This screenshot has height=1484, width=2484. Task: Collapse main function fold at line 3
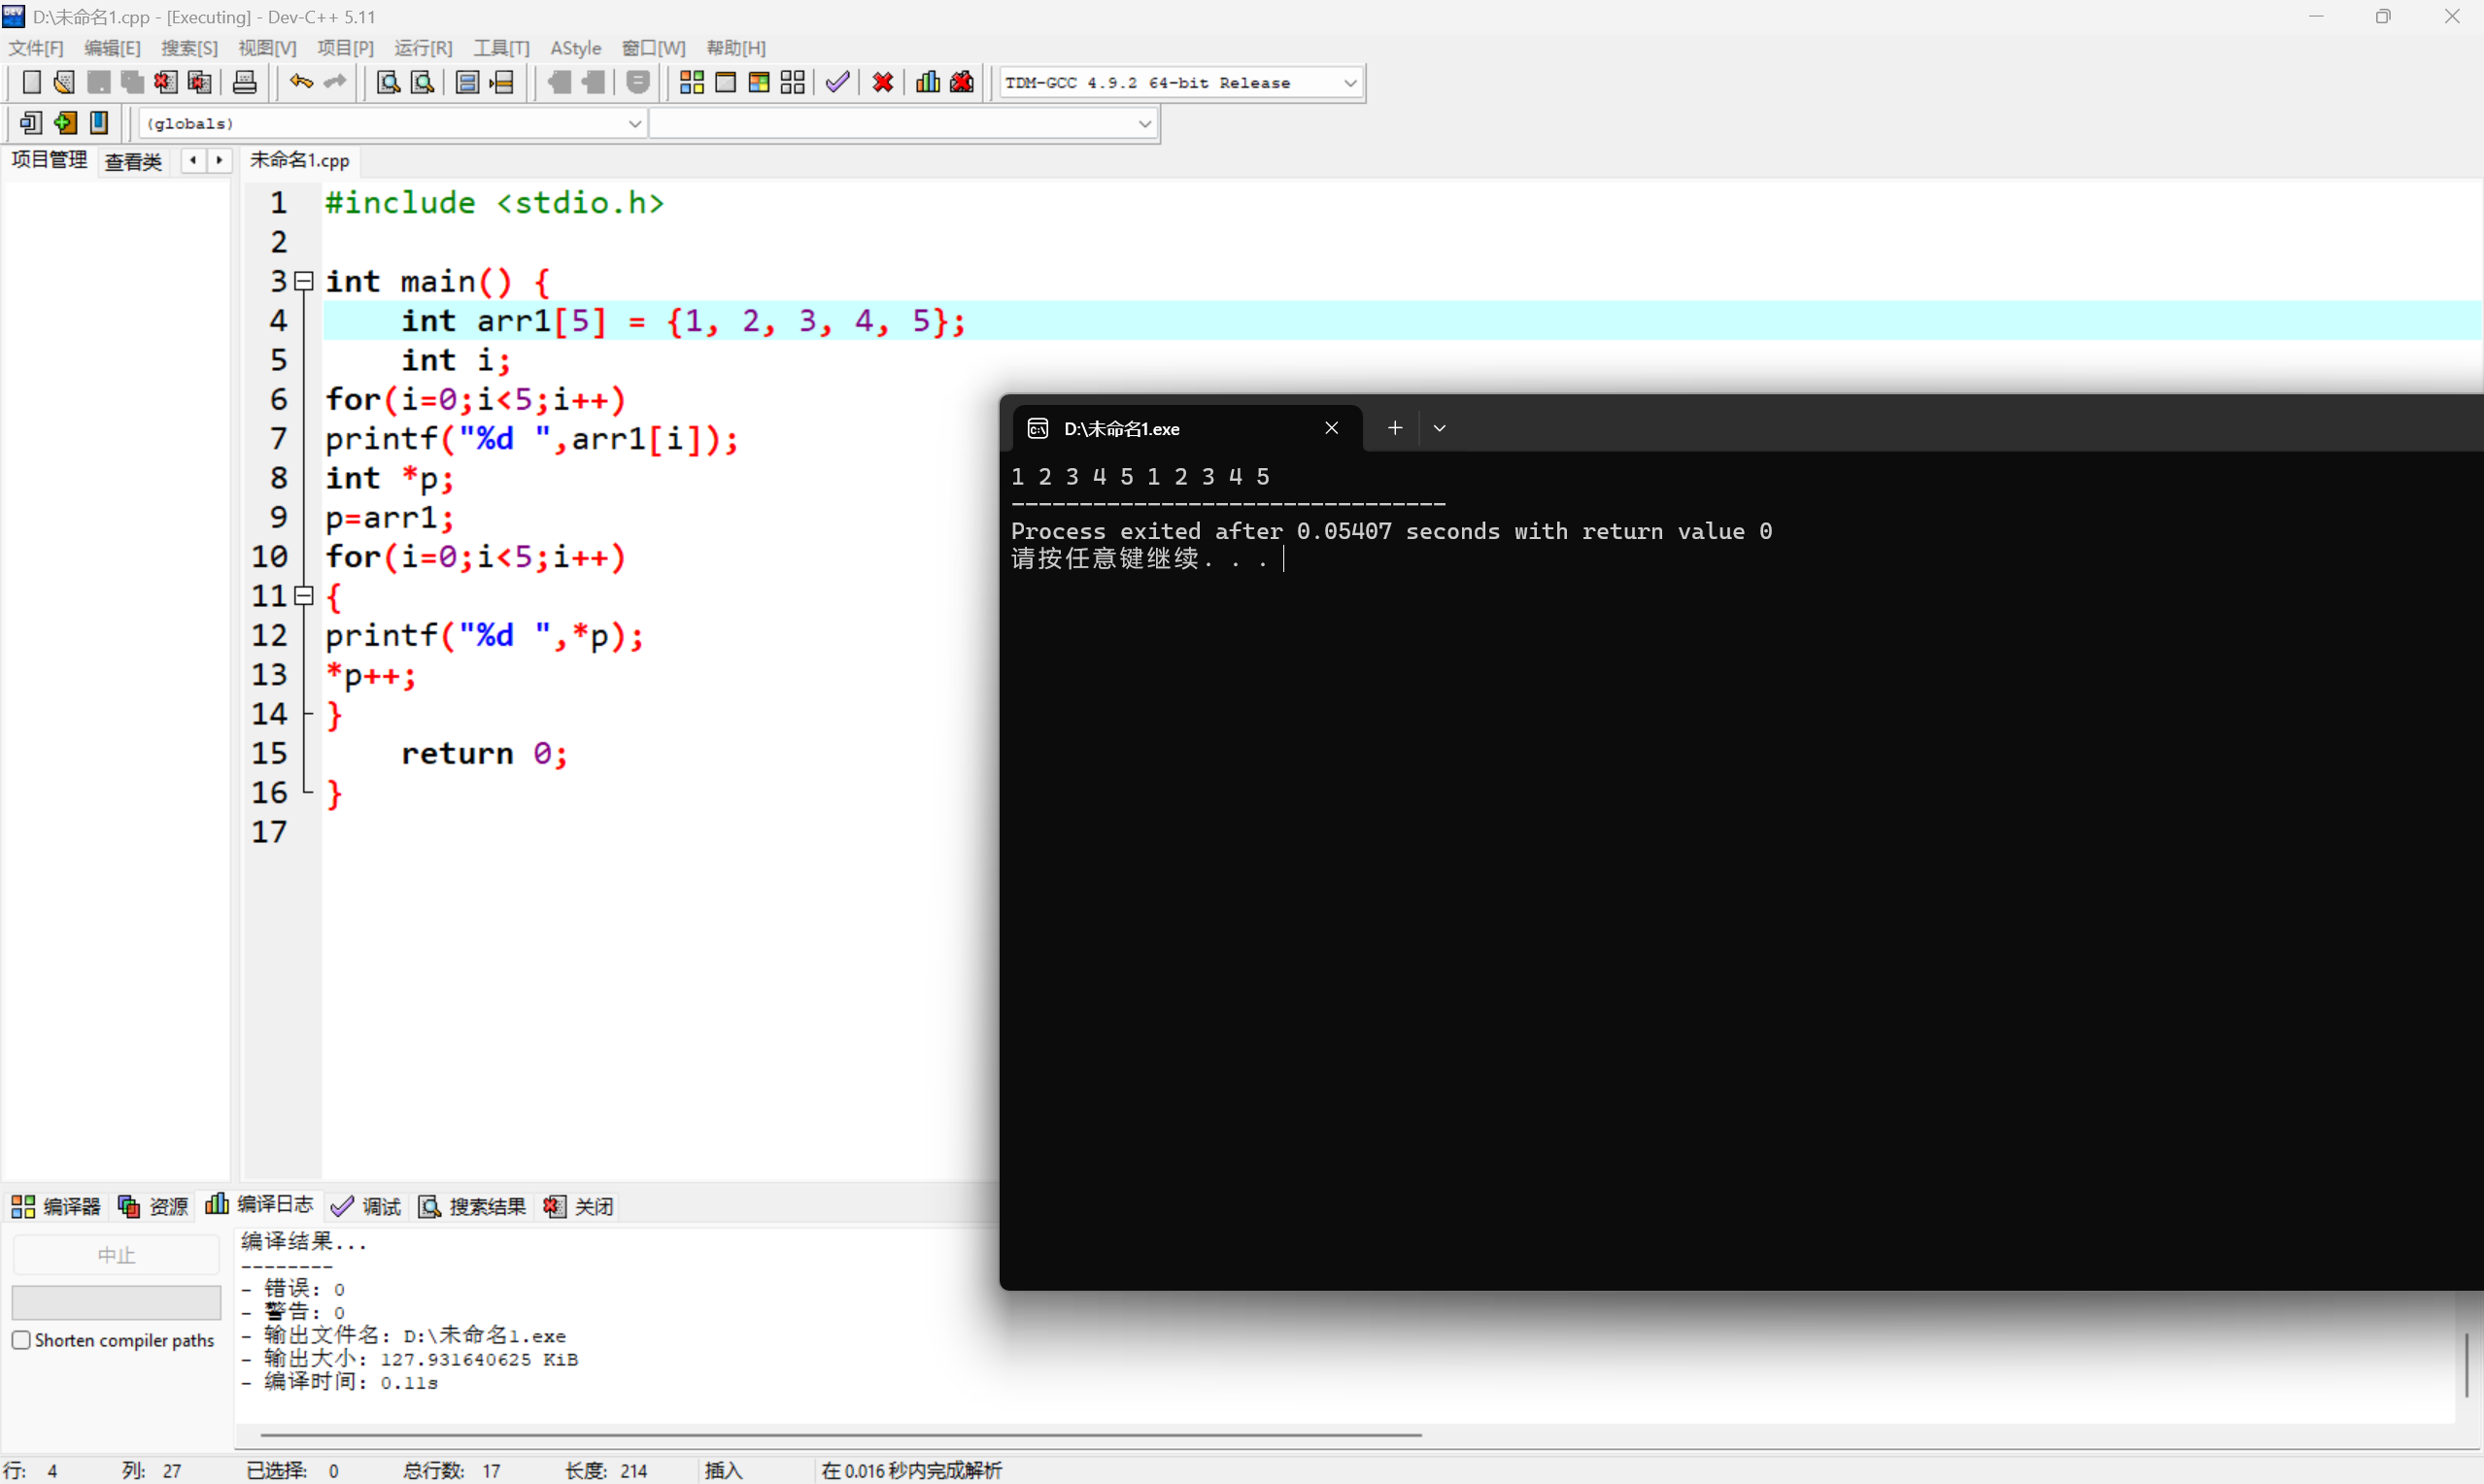304,281
